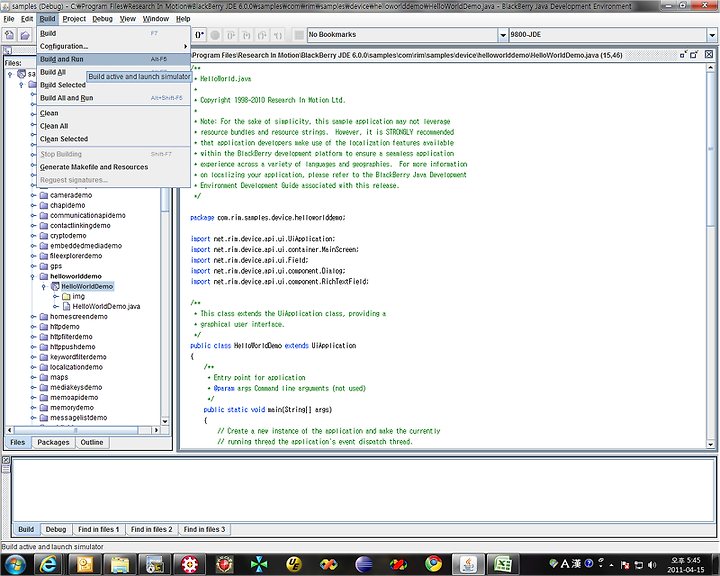Expand the img folder node
Viewport: 720px width, 576px height.
[56, 297]
